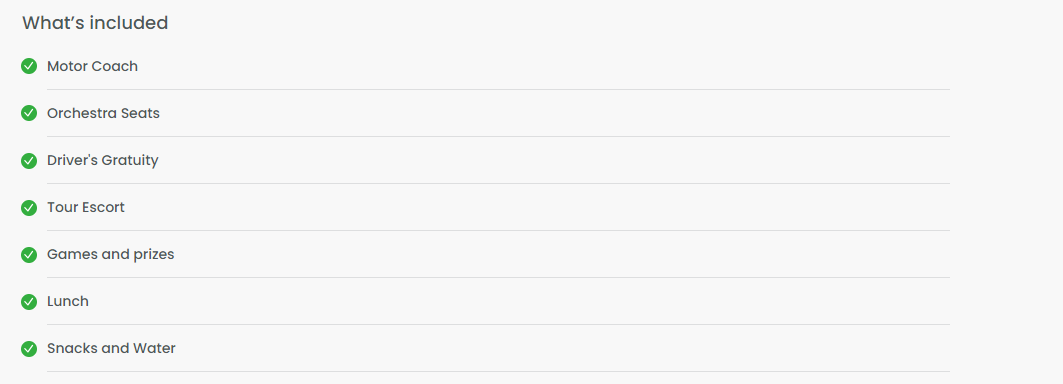Click the divider line beneath Tour Escort
Image resolution: width=1063 pixels, height=384 pixels.
498,231
